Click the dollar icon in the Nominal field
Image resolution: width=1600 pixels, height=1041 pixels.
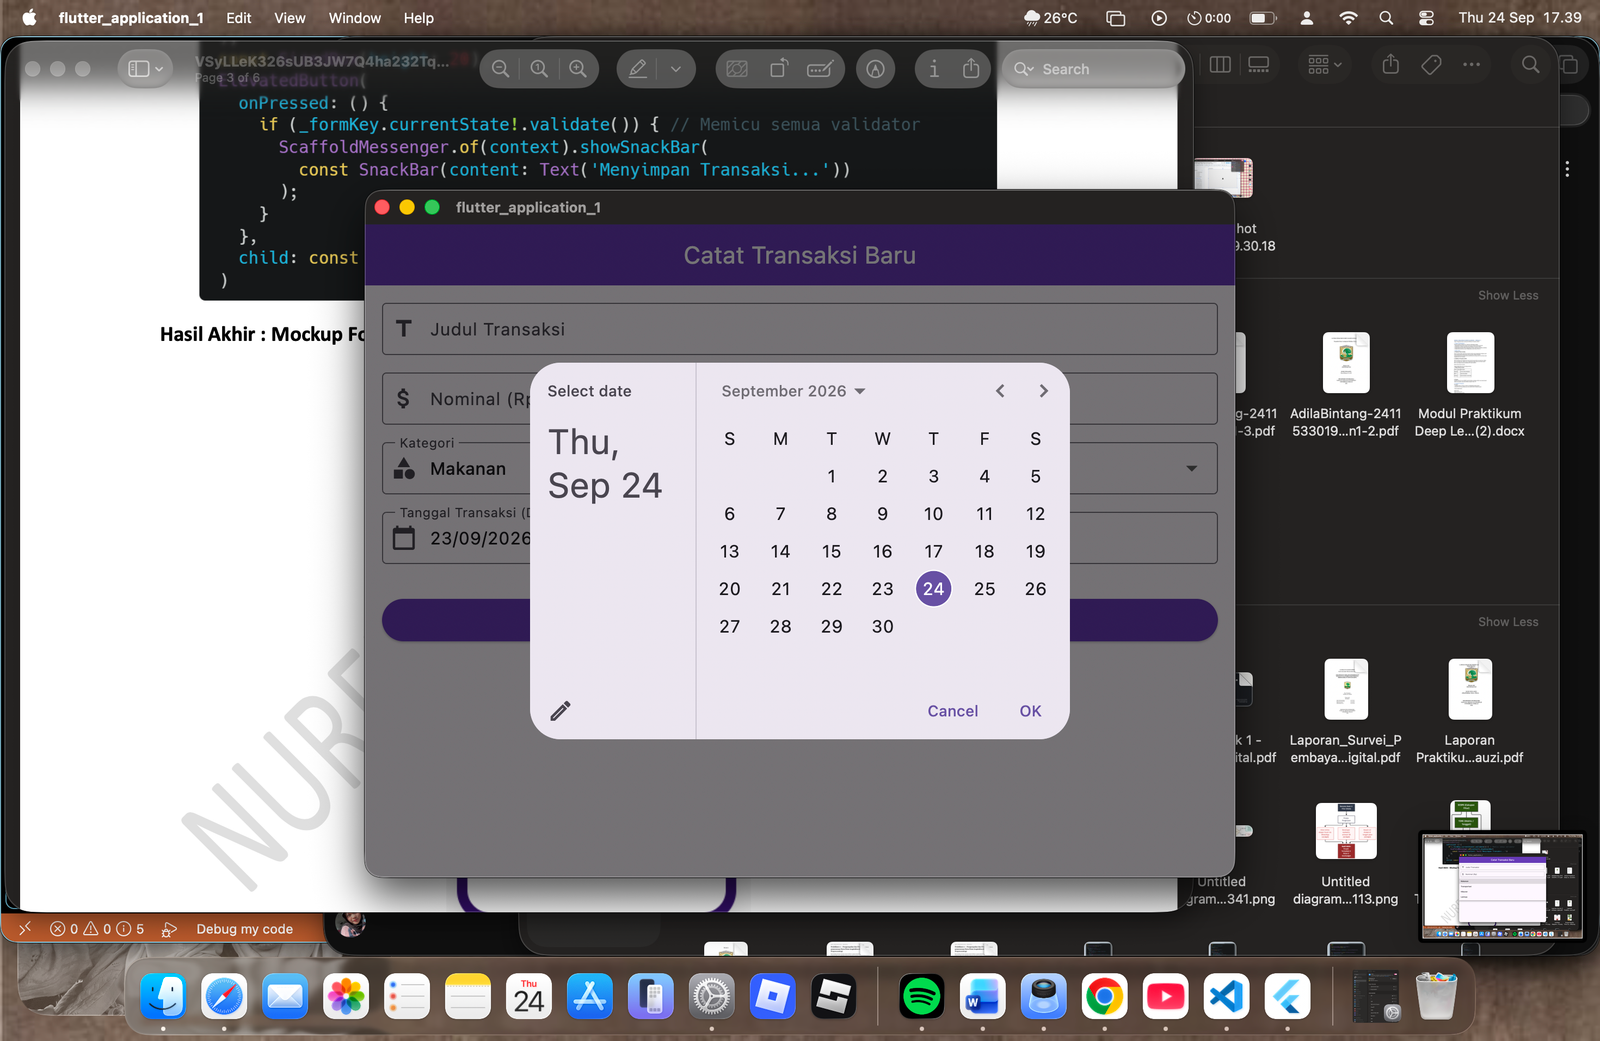point(403,399)
